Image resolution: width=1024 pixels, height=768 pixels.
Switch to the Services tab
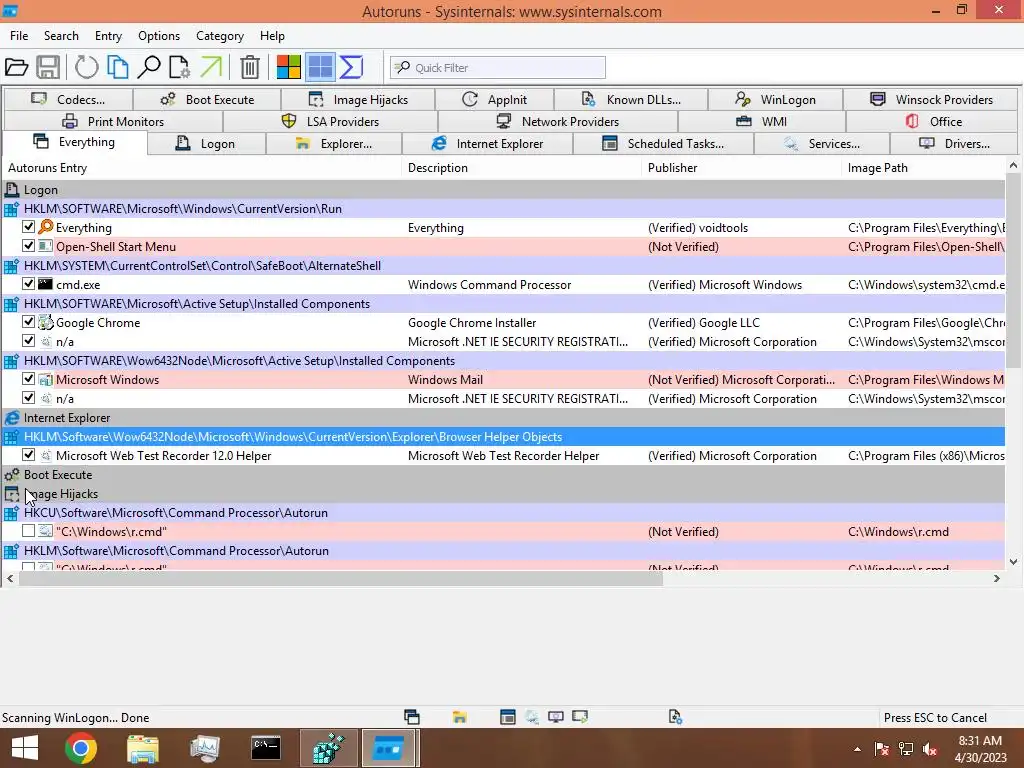[822, 144]
